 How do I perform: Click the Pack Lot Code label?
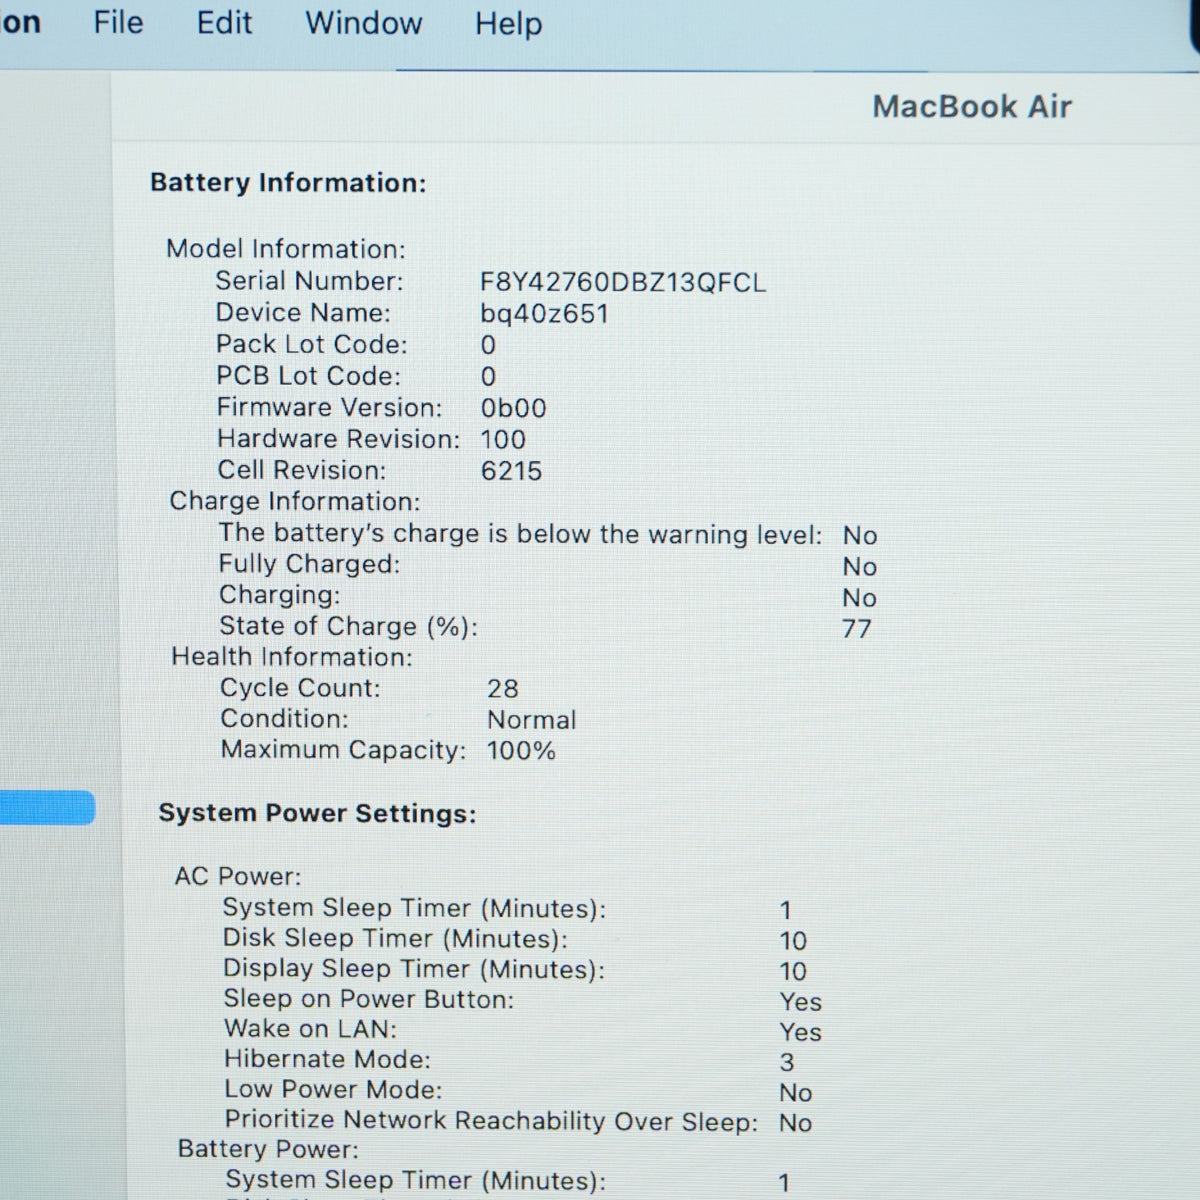[312, 345]
